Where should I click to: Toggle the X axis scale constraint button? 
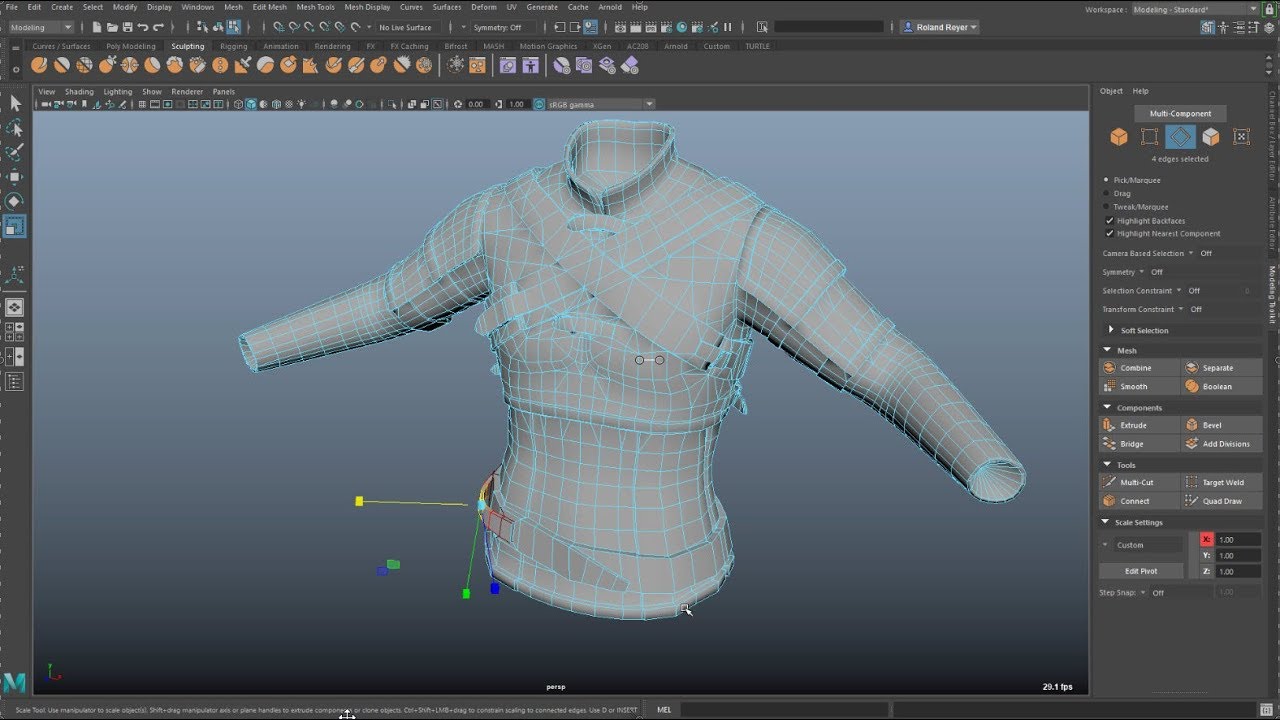click(x=1206, y=539)
